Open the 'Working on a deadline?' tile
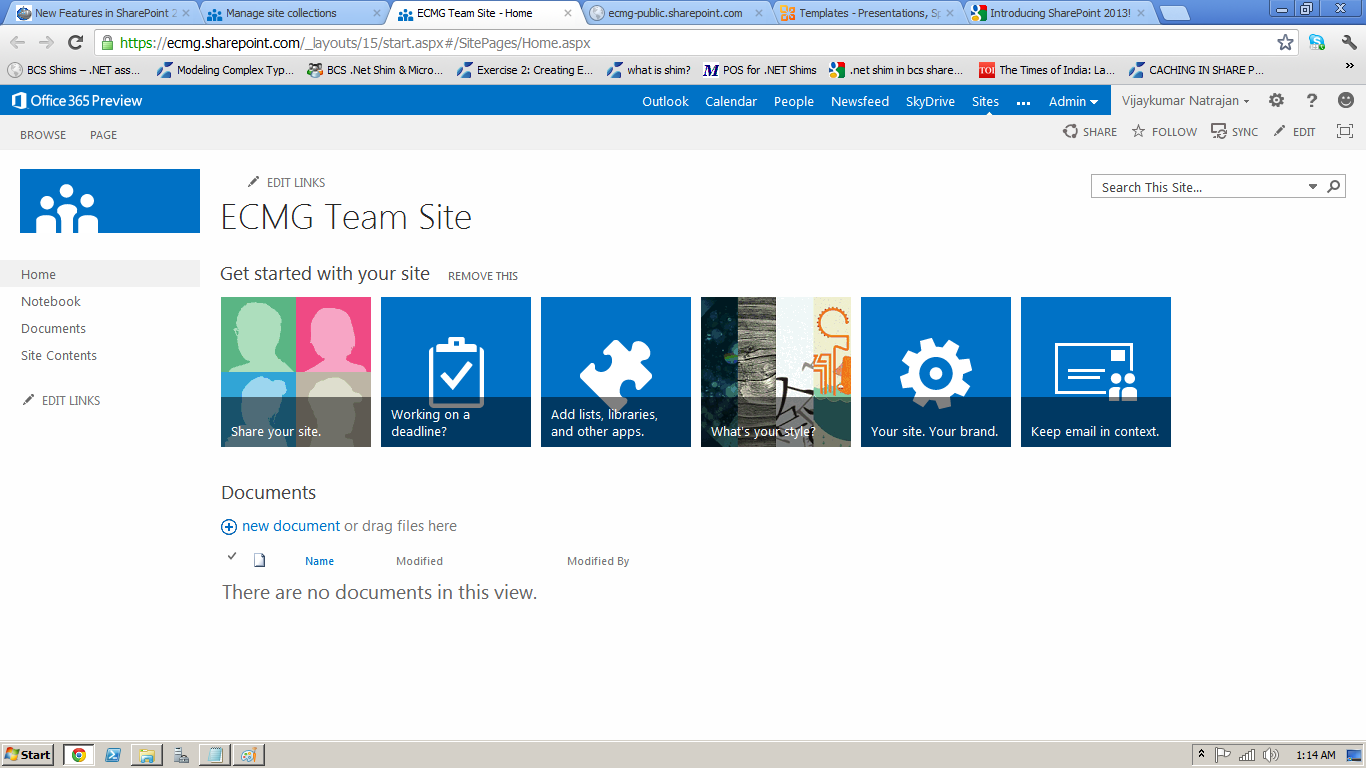 tap(456, 372)
